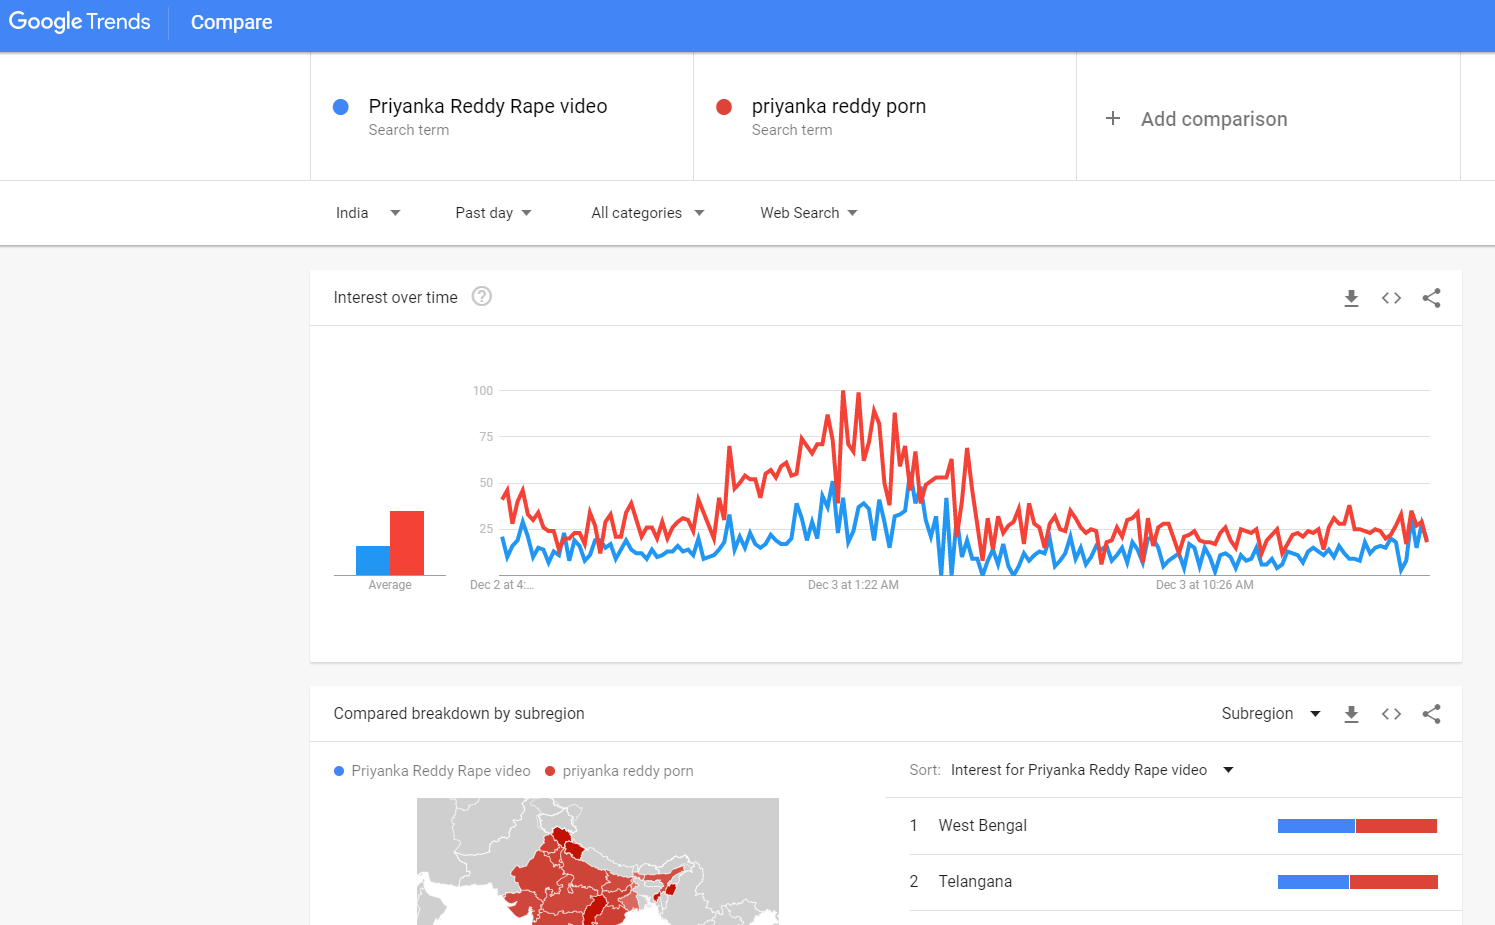
Task: Click the red dot beside second search term
Action: point(724,107)
